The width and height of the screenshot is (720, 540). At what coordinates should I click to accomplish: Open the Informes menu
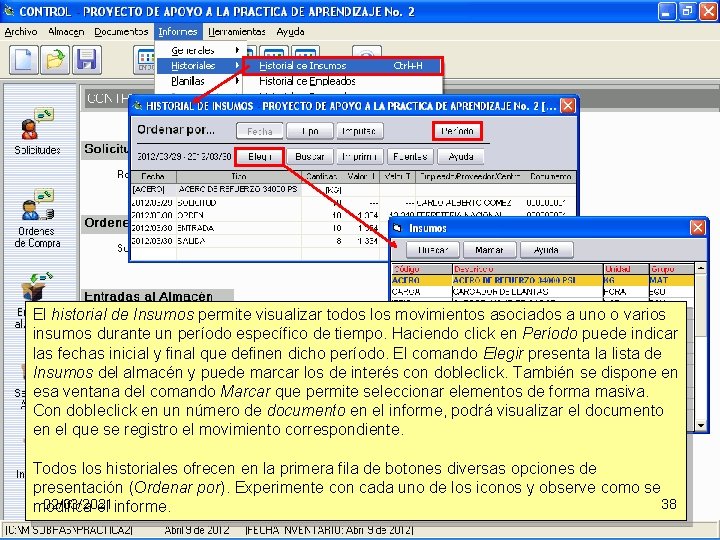pos(178,32)
